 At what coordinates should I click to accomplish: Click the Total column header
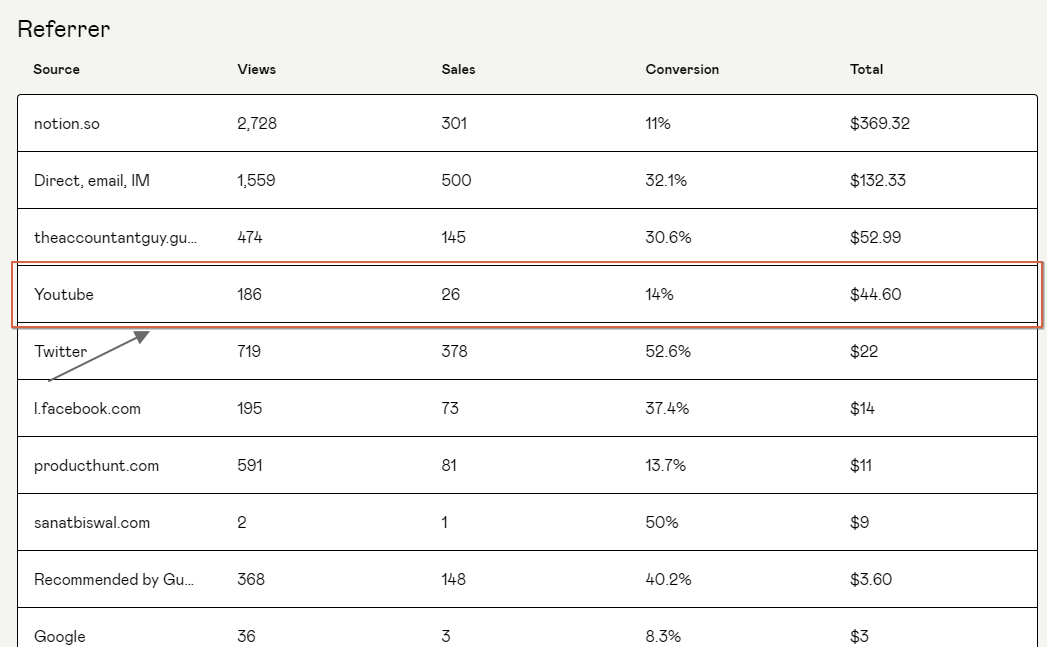tap(866, 69)
